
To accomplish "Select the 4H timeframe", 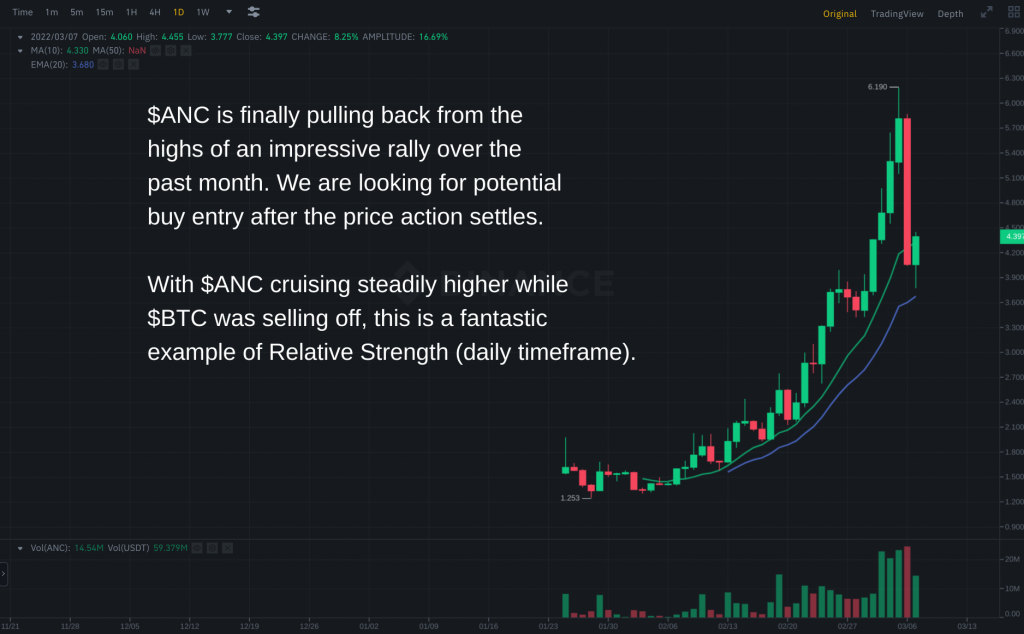I will point(155,12).
